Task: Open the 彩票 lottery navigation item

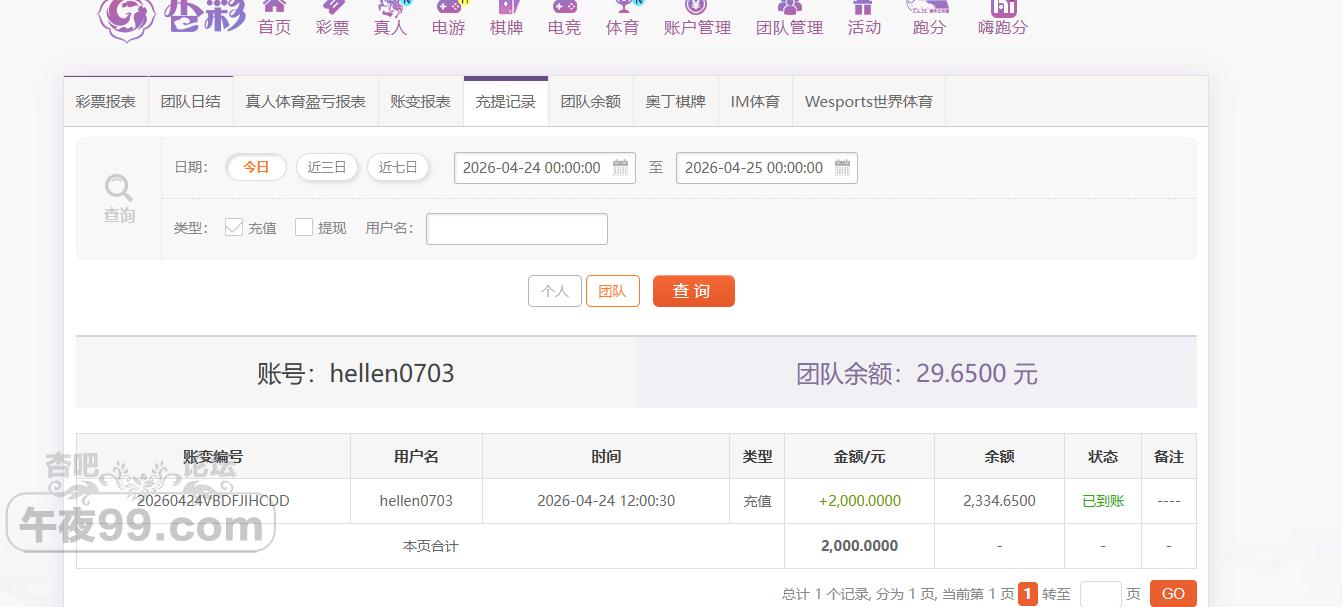Action: [x=332, y=20]
